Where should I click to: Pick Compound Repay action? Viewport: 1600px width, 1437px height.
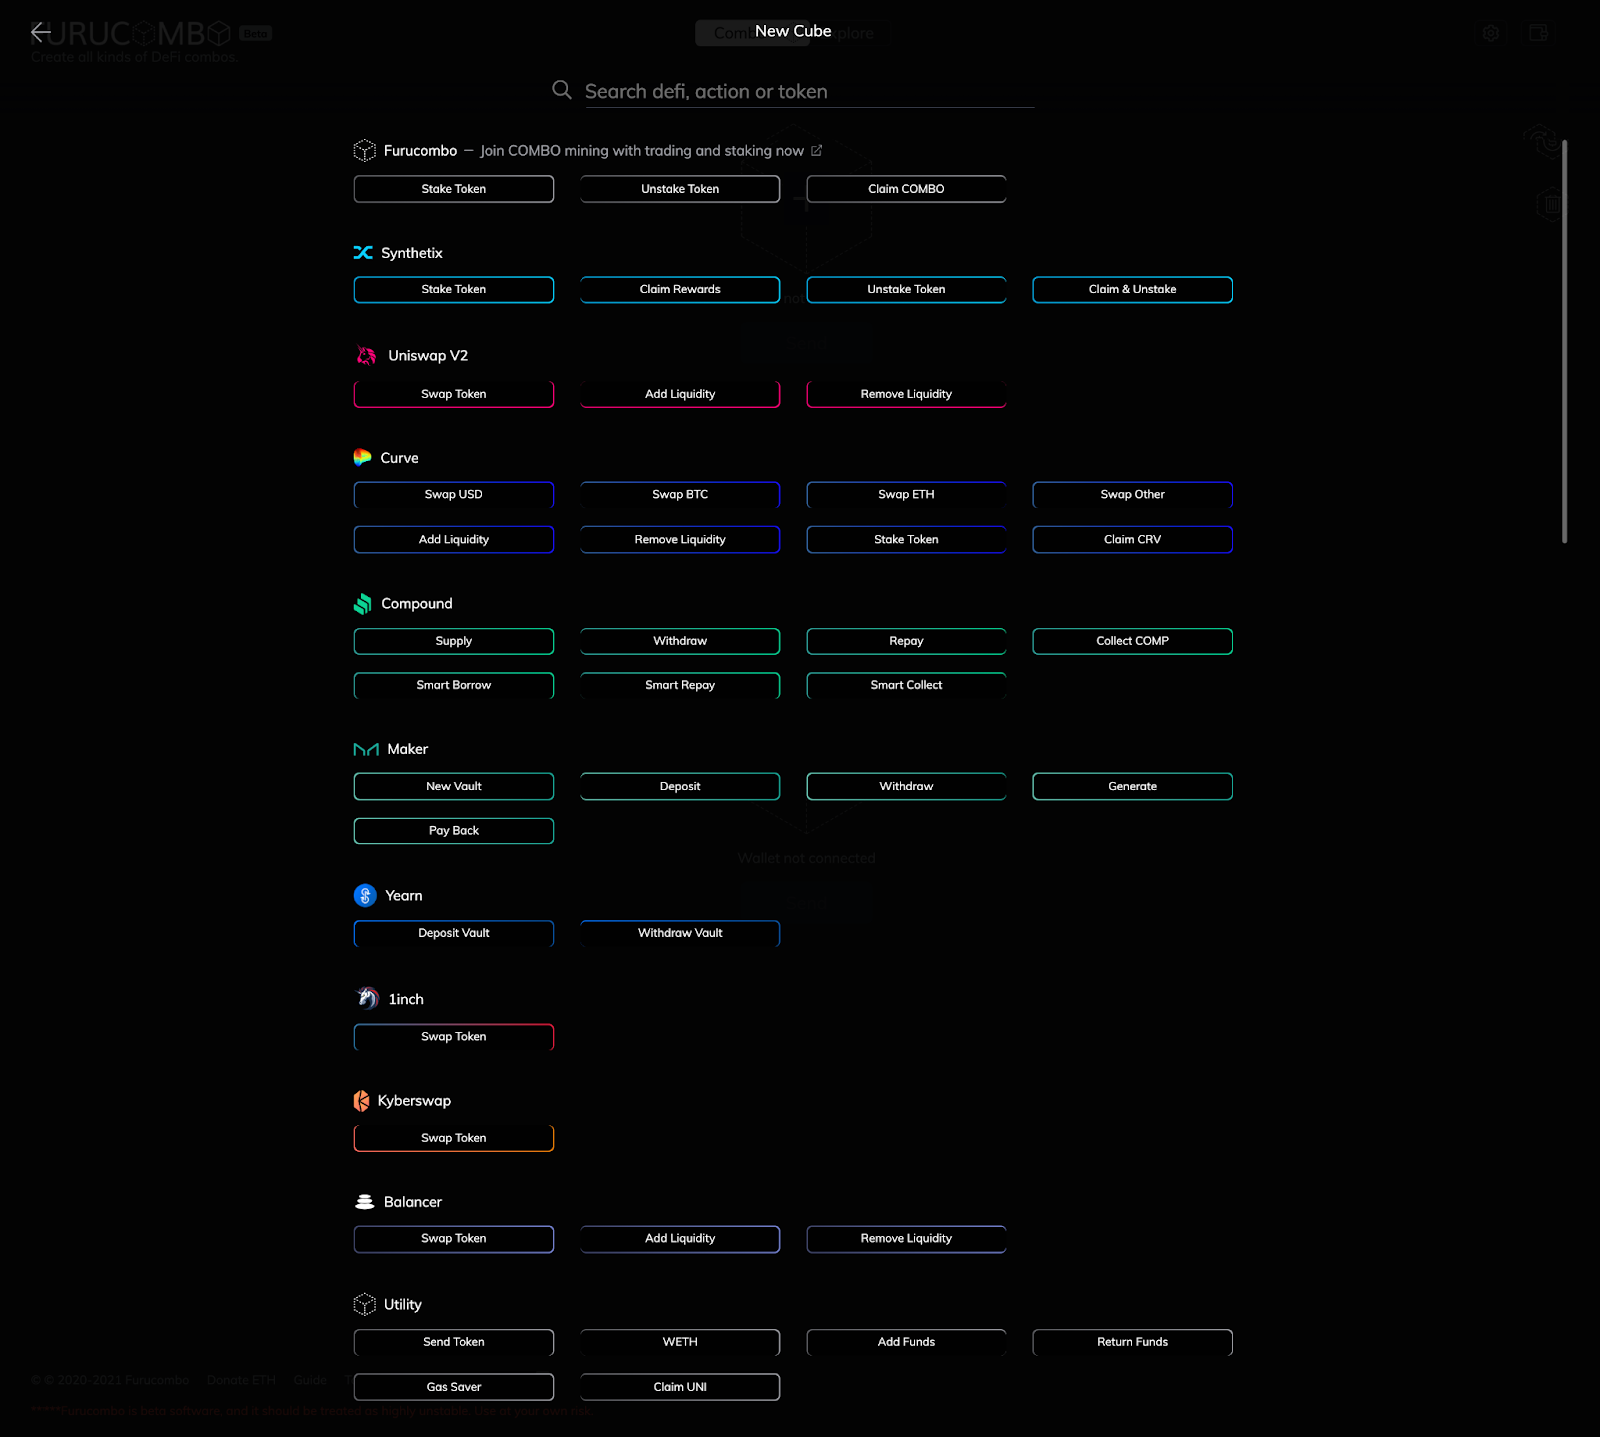(906, 641)
